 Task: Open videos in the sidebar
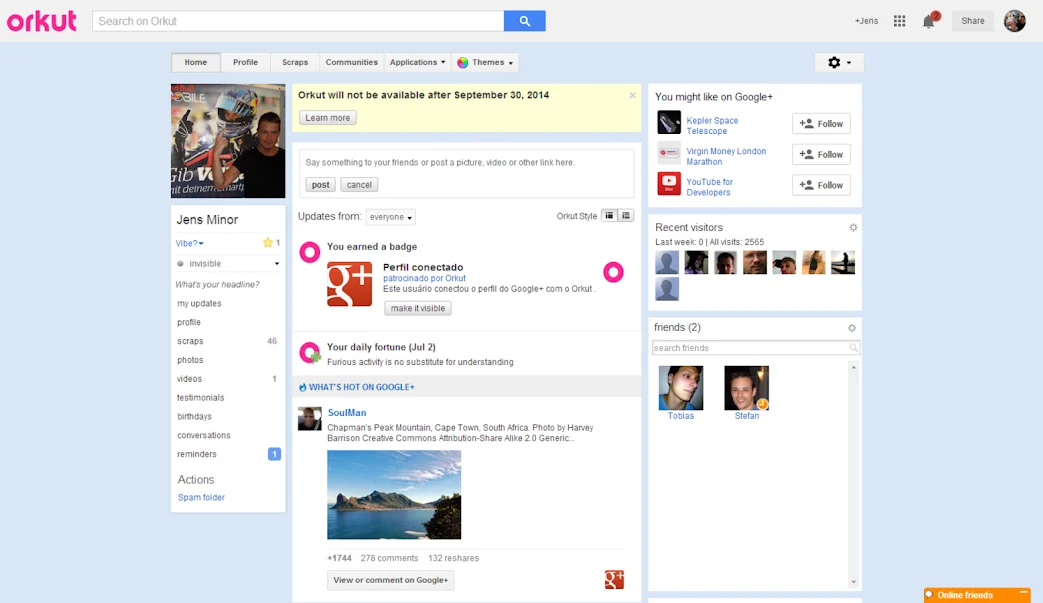point(190,379)
